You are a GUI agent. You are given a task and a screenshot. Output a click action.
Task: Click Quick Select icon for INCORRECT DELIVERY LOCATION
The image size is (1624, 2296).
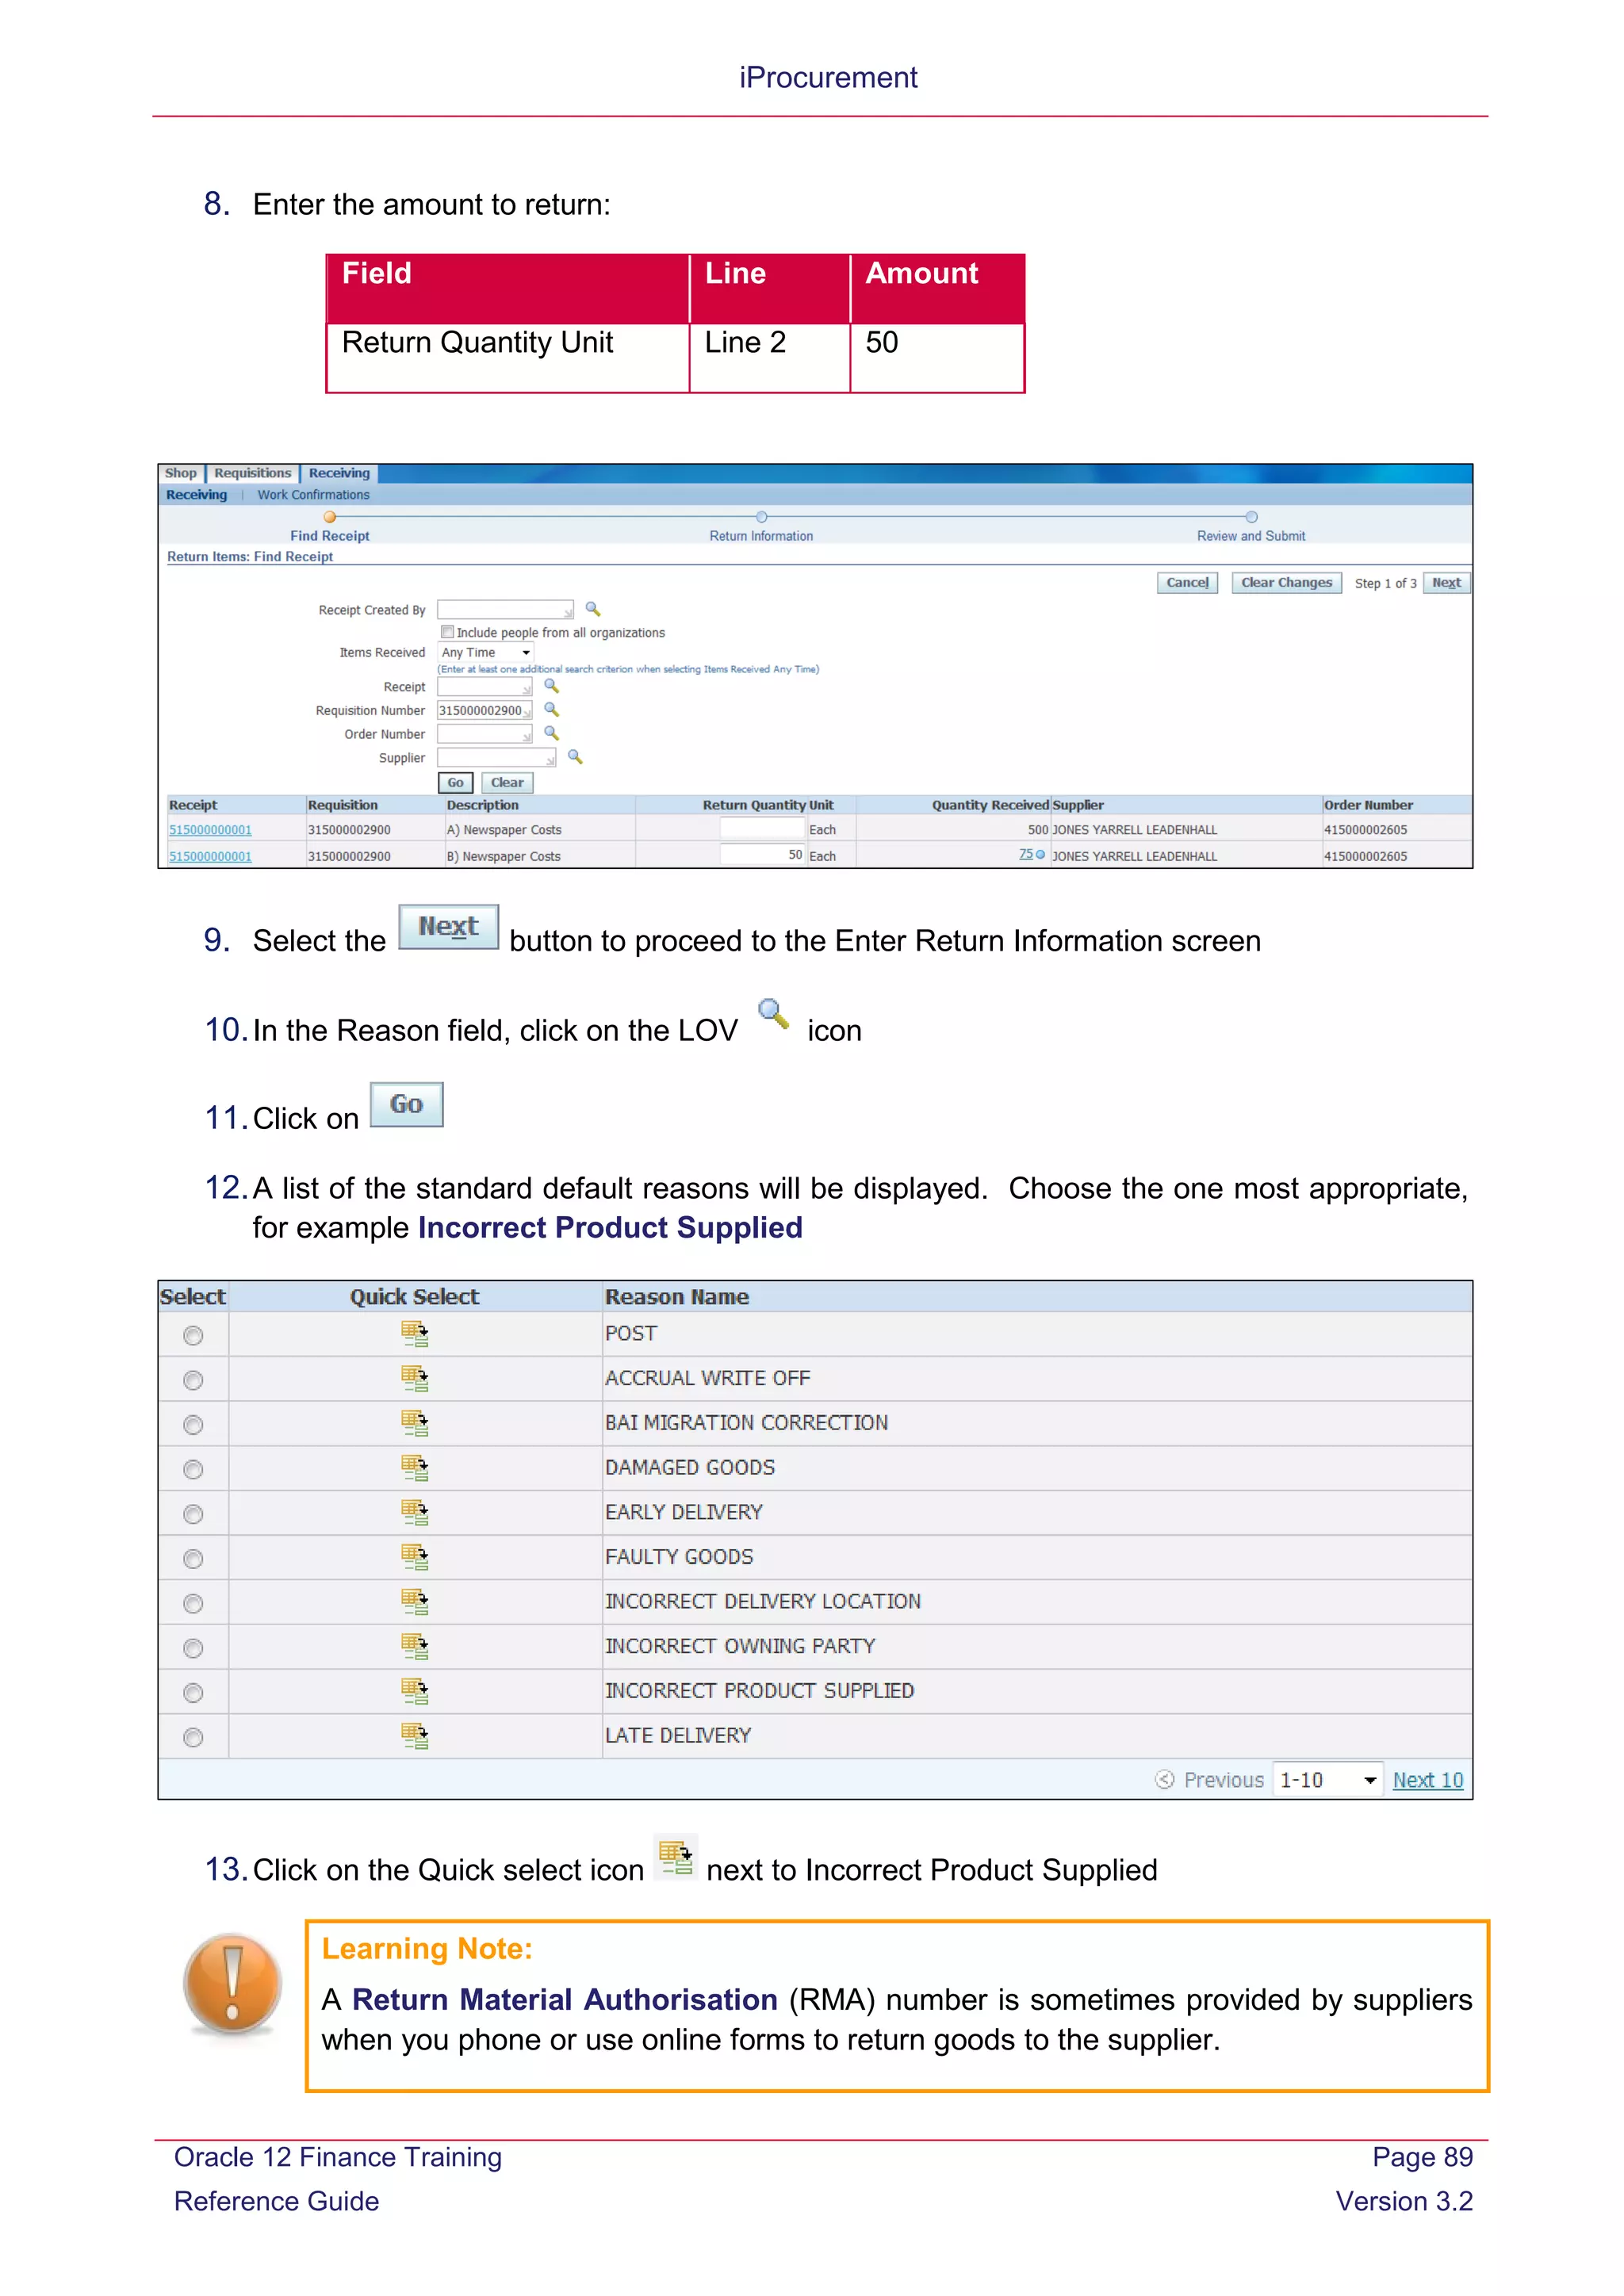pyautogui.click(x=414, y=1602)
